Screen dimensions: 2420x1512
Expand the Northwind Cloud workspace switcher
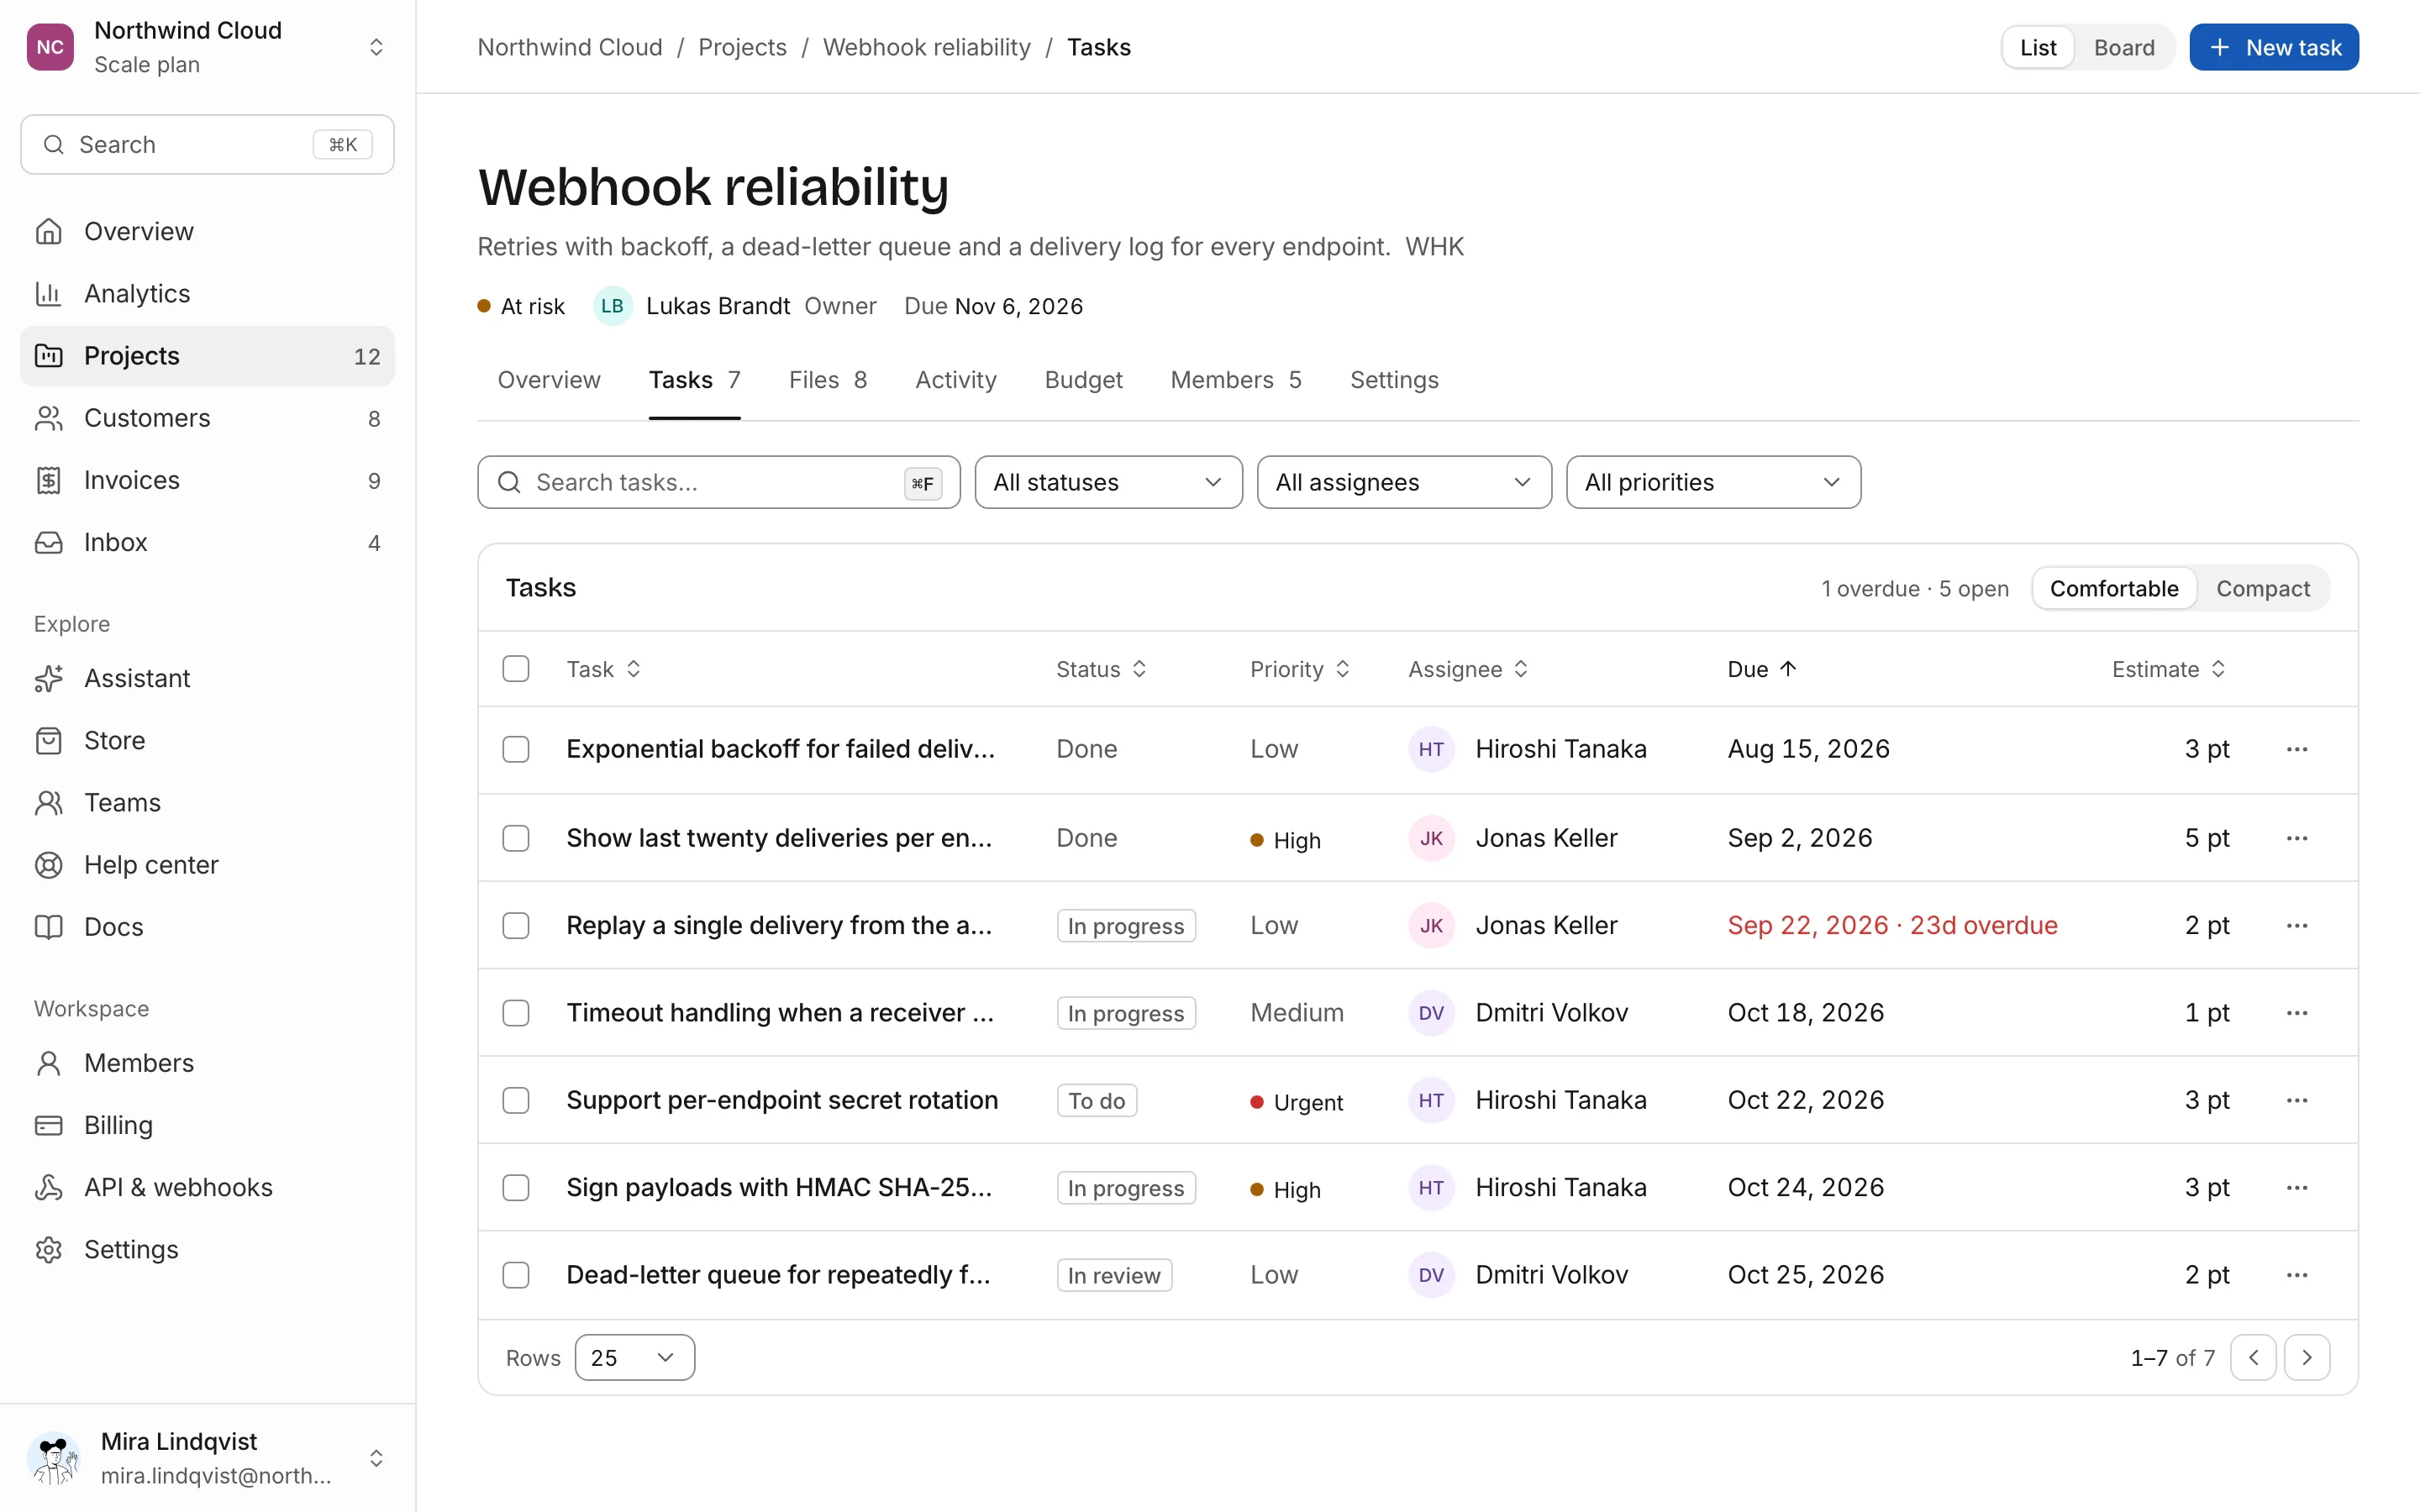click(207, 47)
